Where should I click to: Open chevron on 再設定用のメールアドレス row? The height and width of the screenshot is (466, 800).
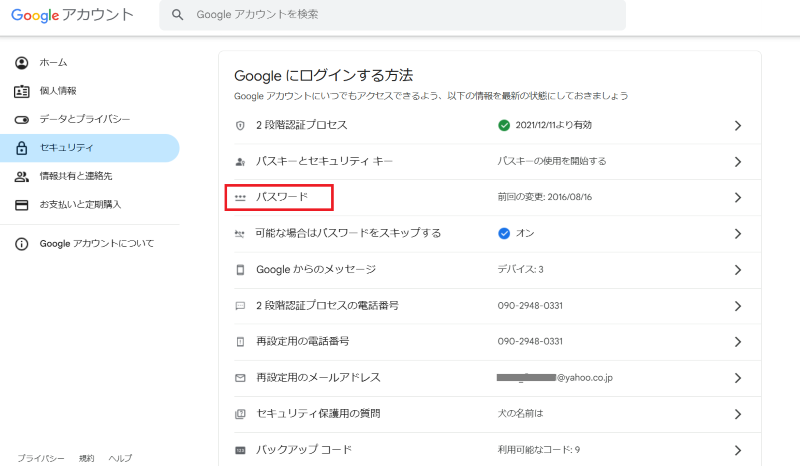(738, 378)
